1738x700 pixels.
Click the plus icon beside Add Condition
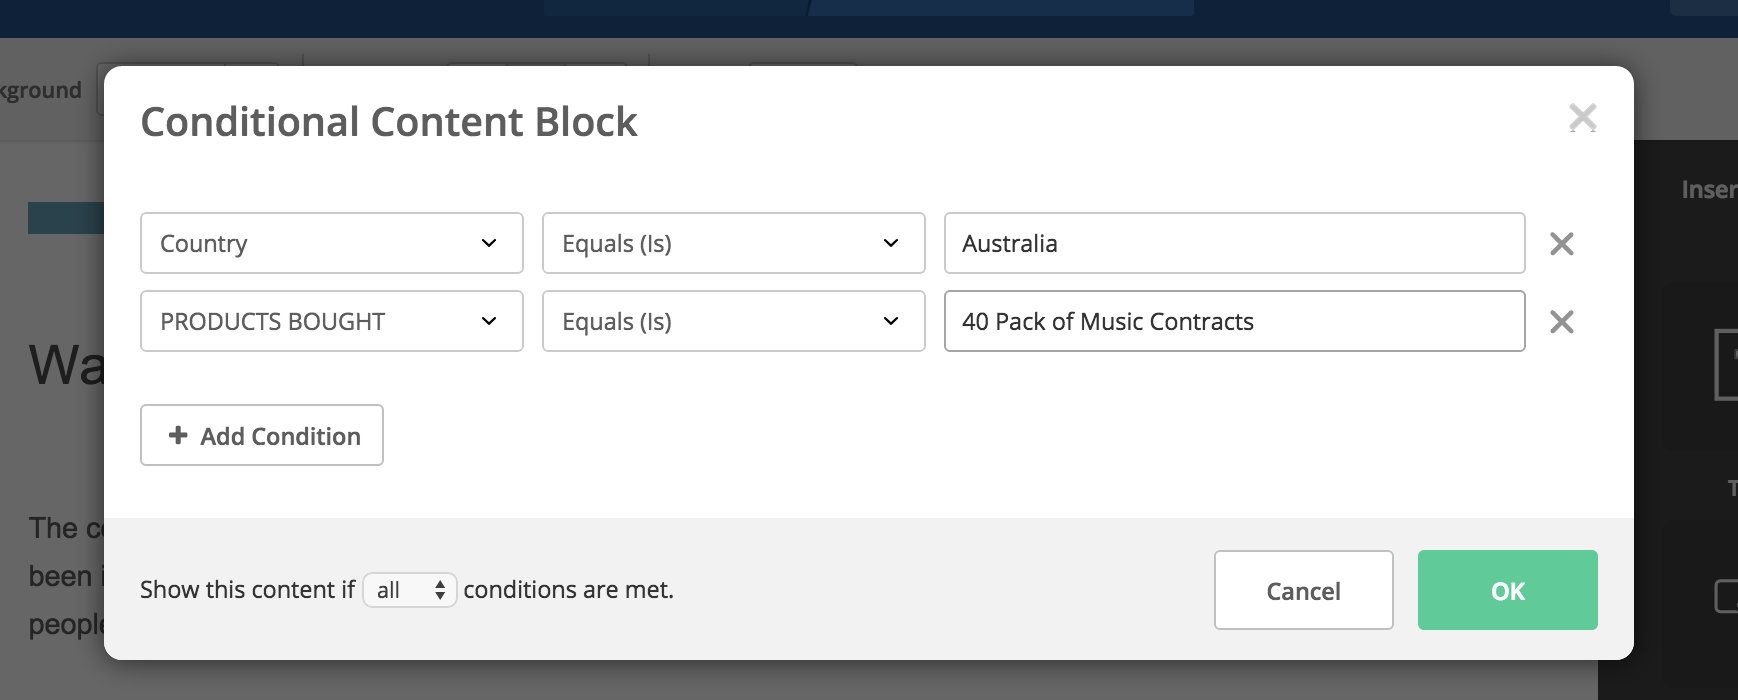click(x=178, y=435)
